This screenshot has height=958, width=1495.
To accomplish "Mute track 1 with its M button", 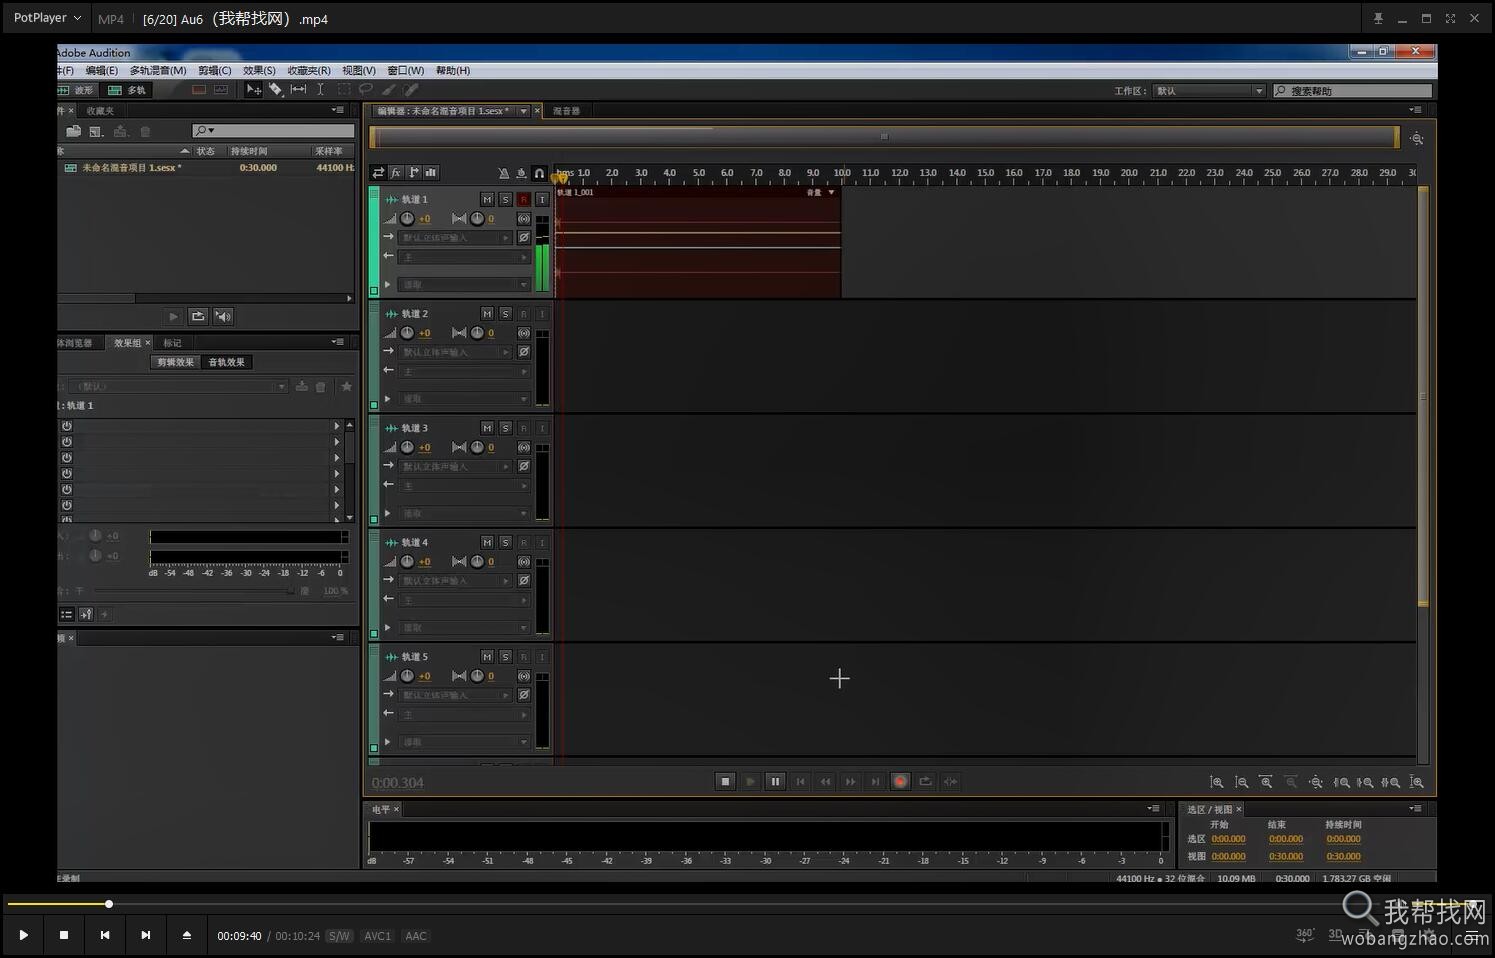I will (487, 200).
